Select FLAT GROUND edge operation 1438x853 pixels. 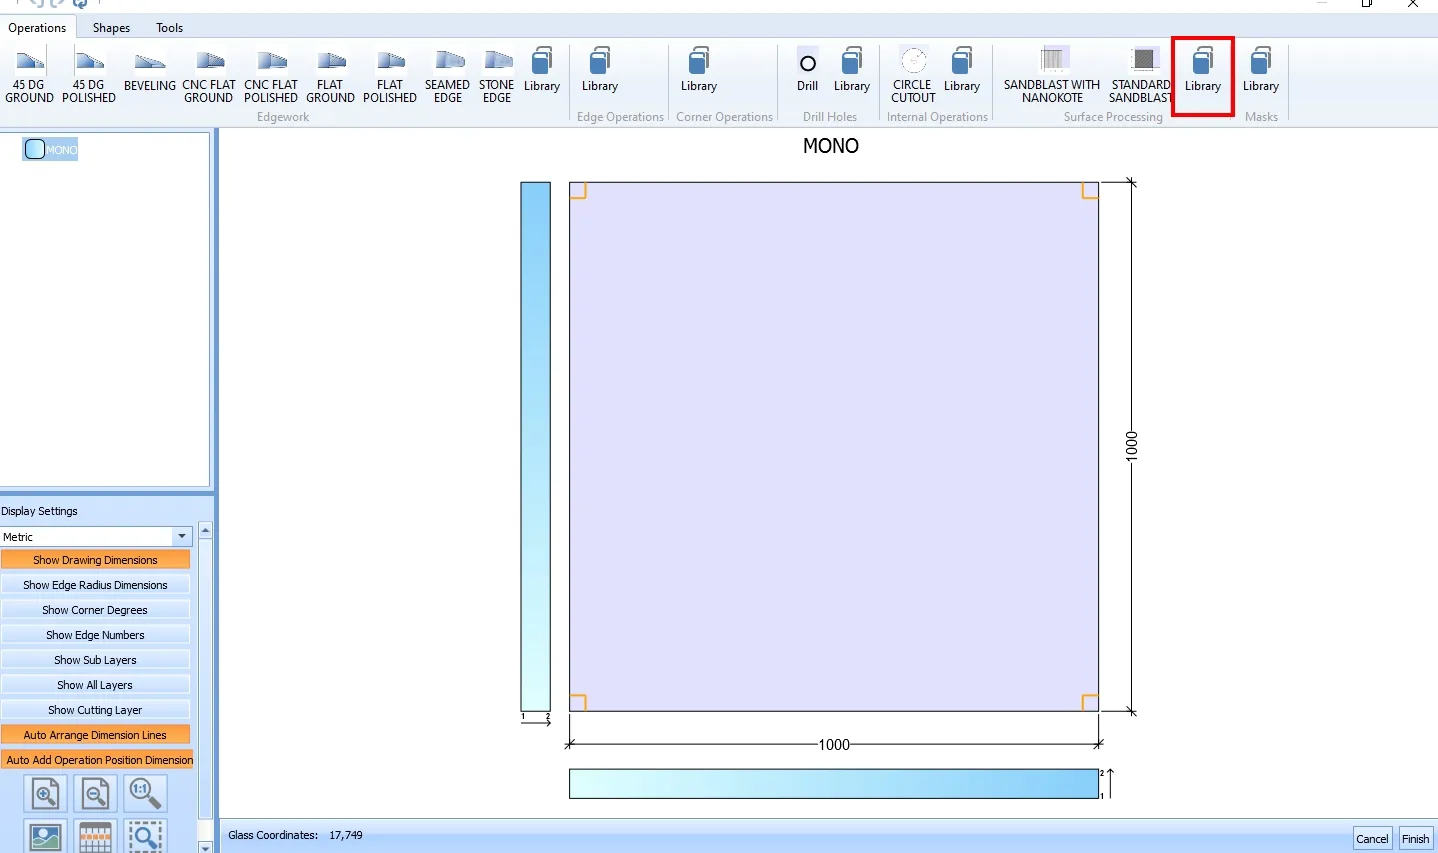330,77
